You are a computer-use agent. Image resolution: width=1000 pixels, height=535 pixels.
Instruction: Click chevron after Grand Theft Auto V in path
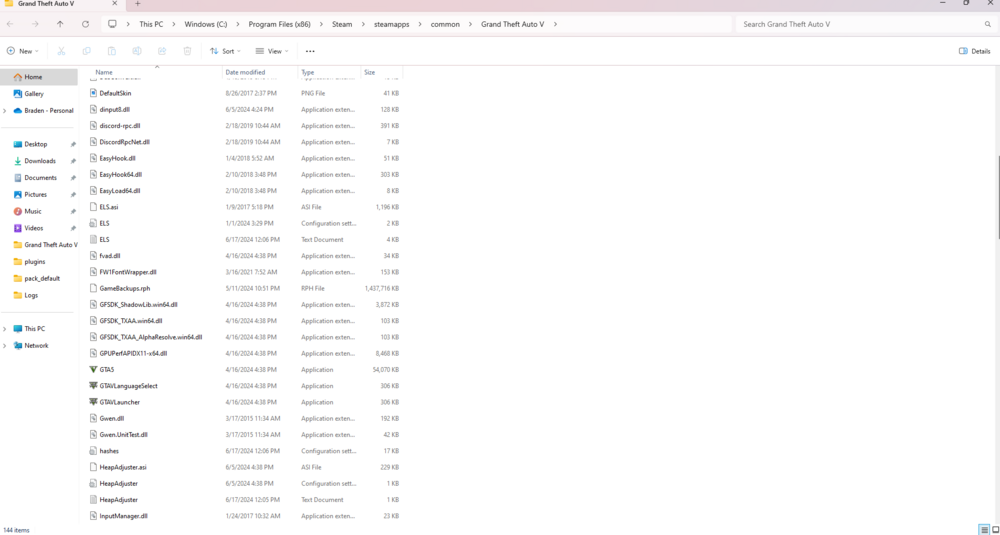pos(555,24)
